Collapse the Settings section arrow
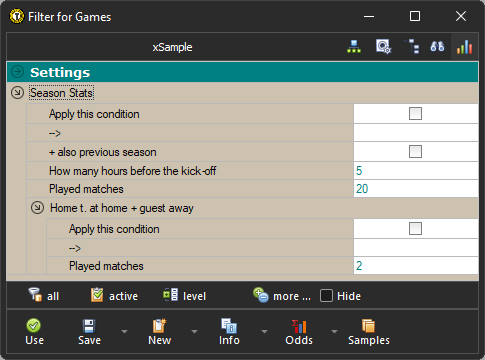This screenshot has height=360, width=485. click(x=17, y=72)
